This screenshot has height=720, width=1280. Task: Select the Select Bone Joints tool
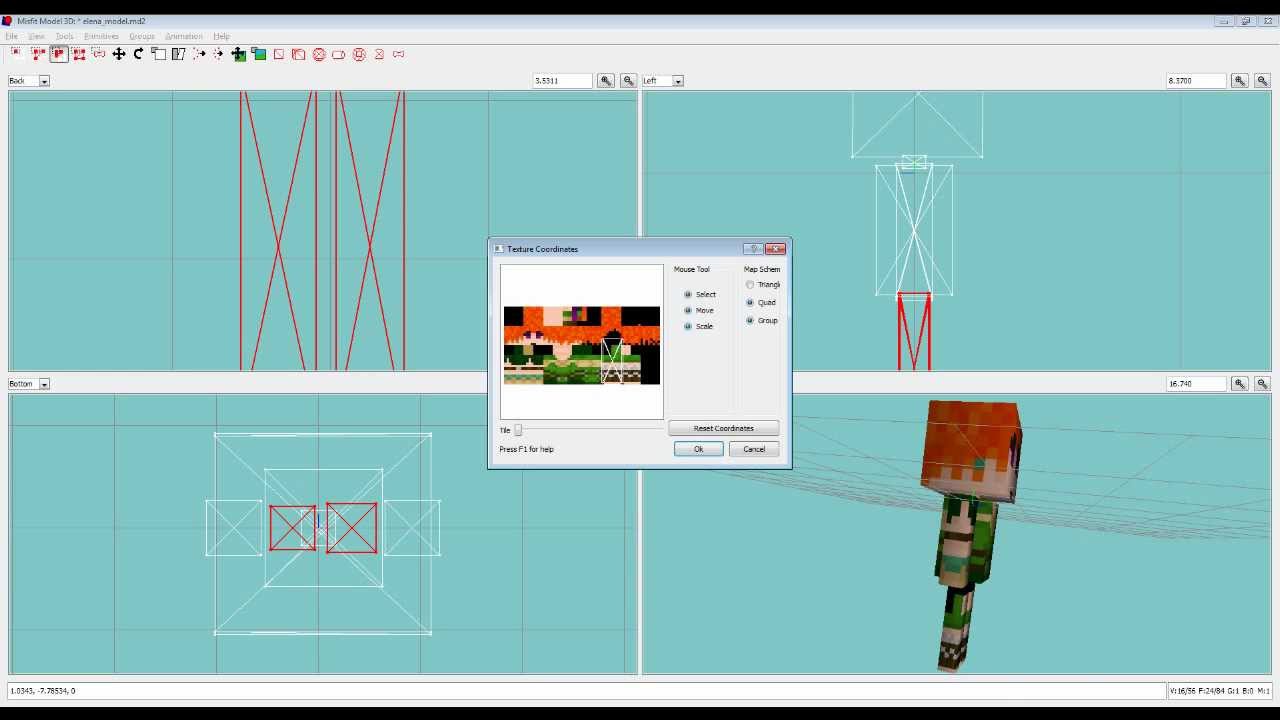[98, 54]
